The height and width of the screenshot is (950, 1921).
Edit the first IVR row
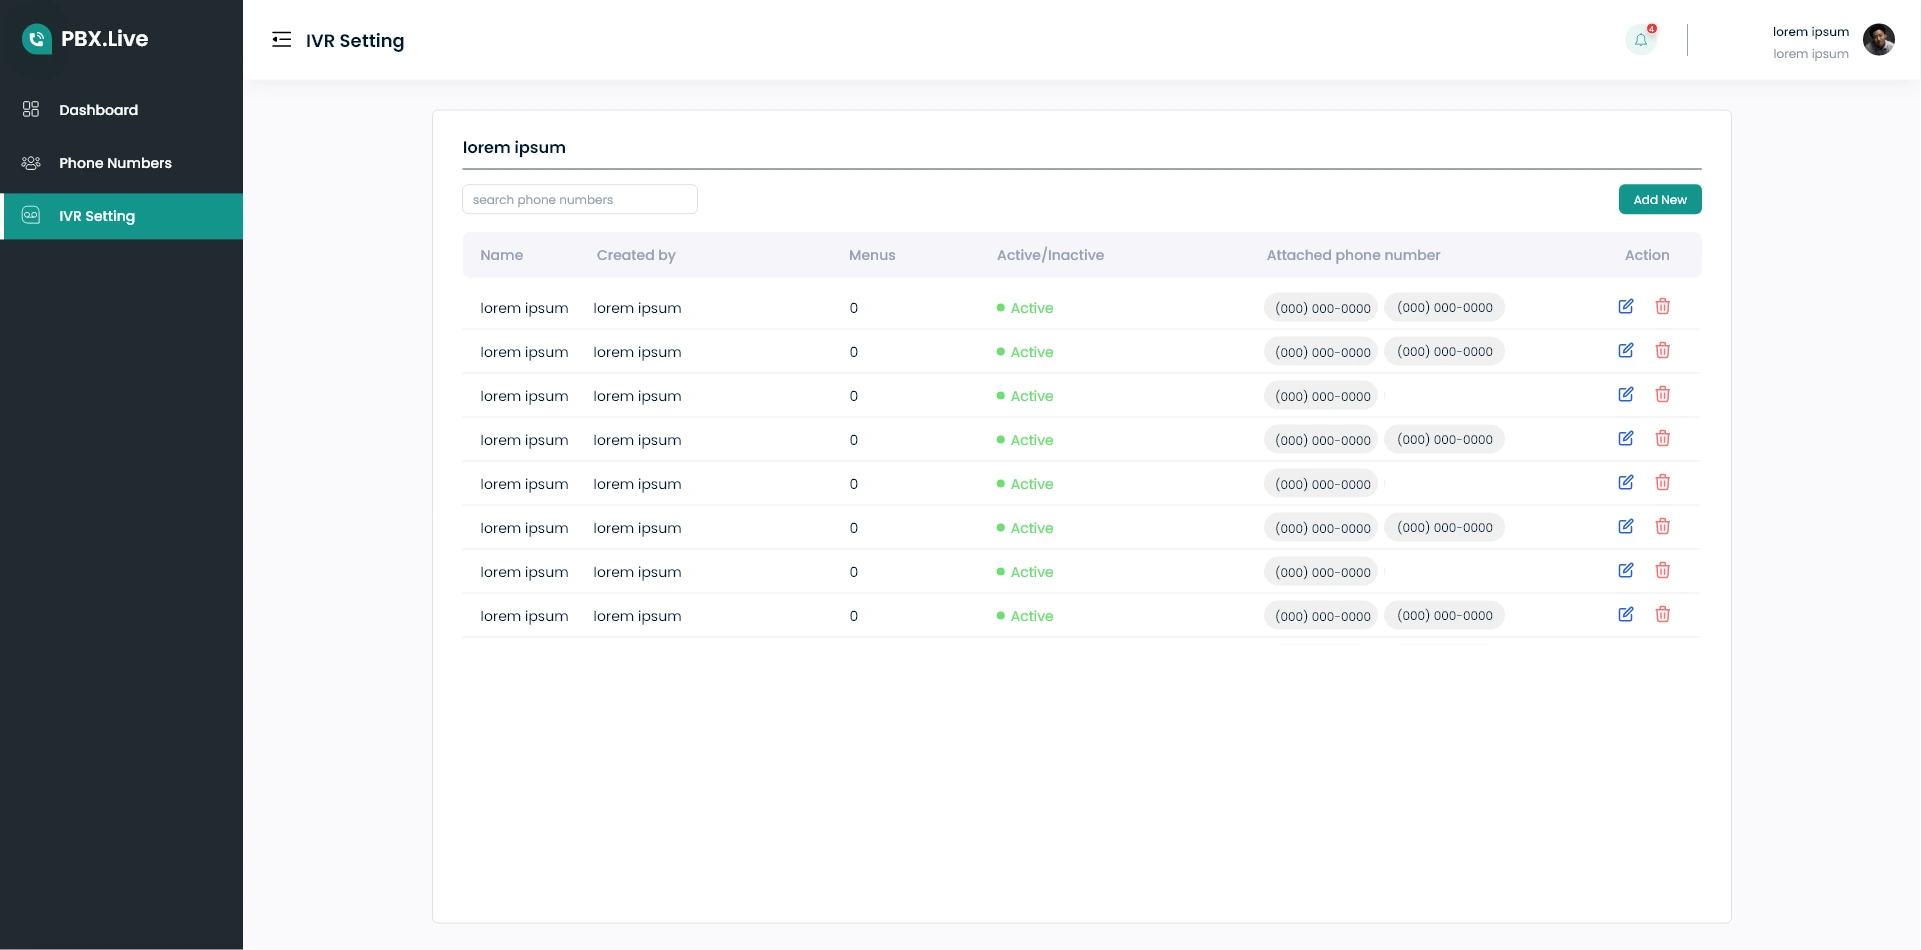coord(1626,307)
